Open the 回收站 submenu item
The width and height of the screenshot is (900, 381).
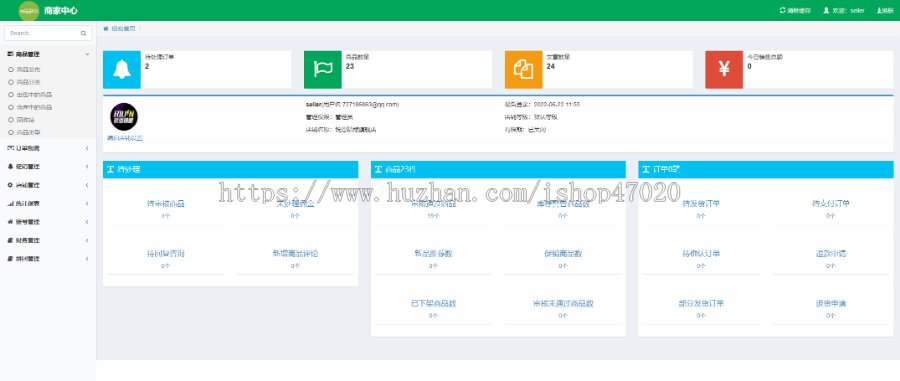25,119
